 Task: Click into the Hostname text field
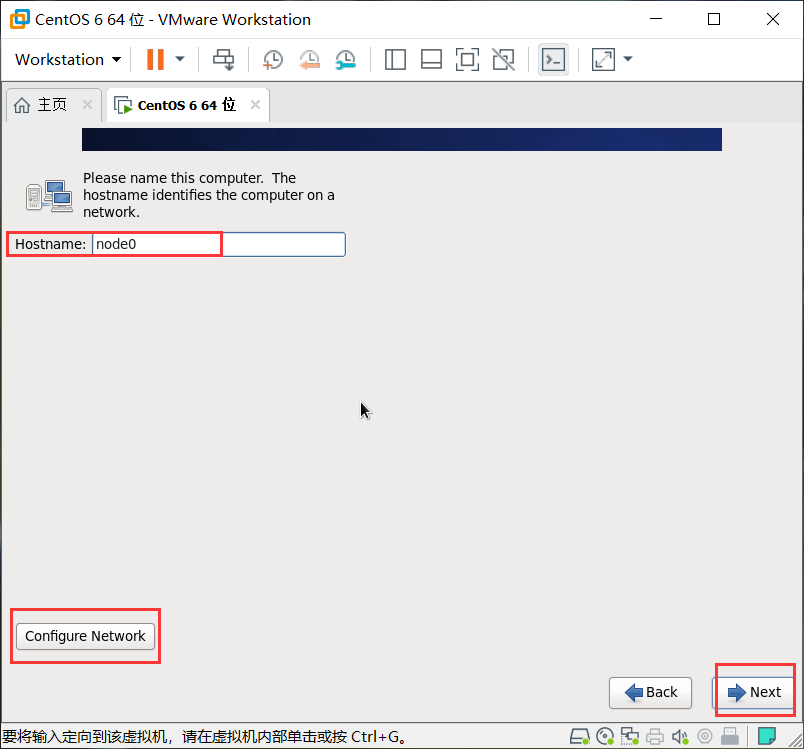tap(219, 245)
